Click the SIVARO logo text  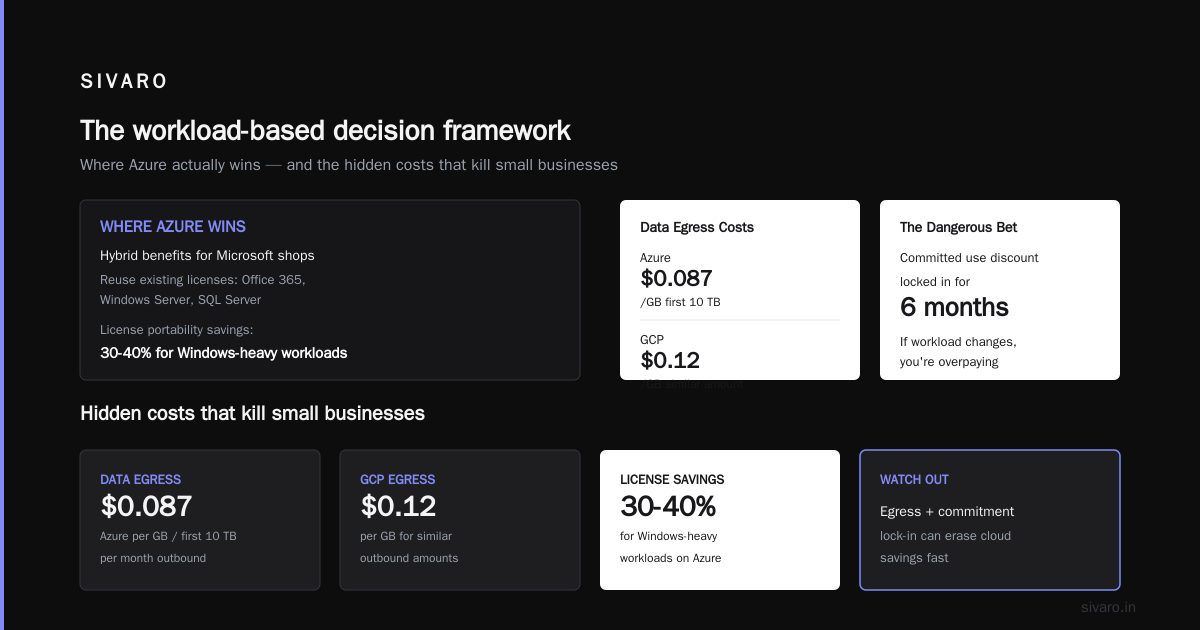tap(124, 82)
